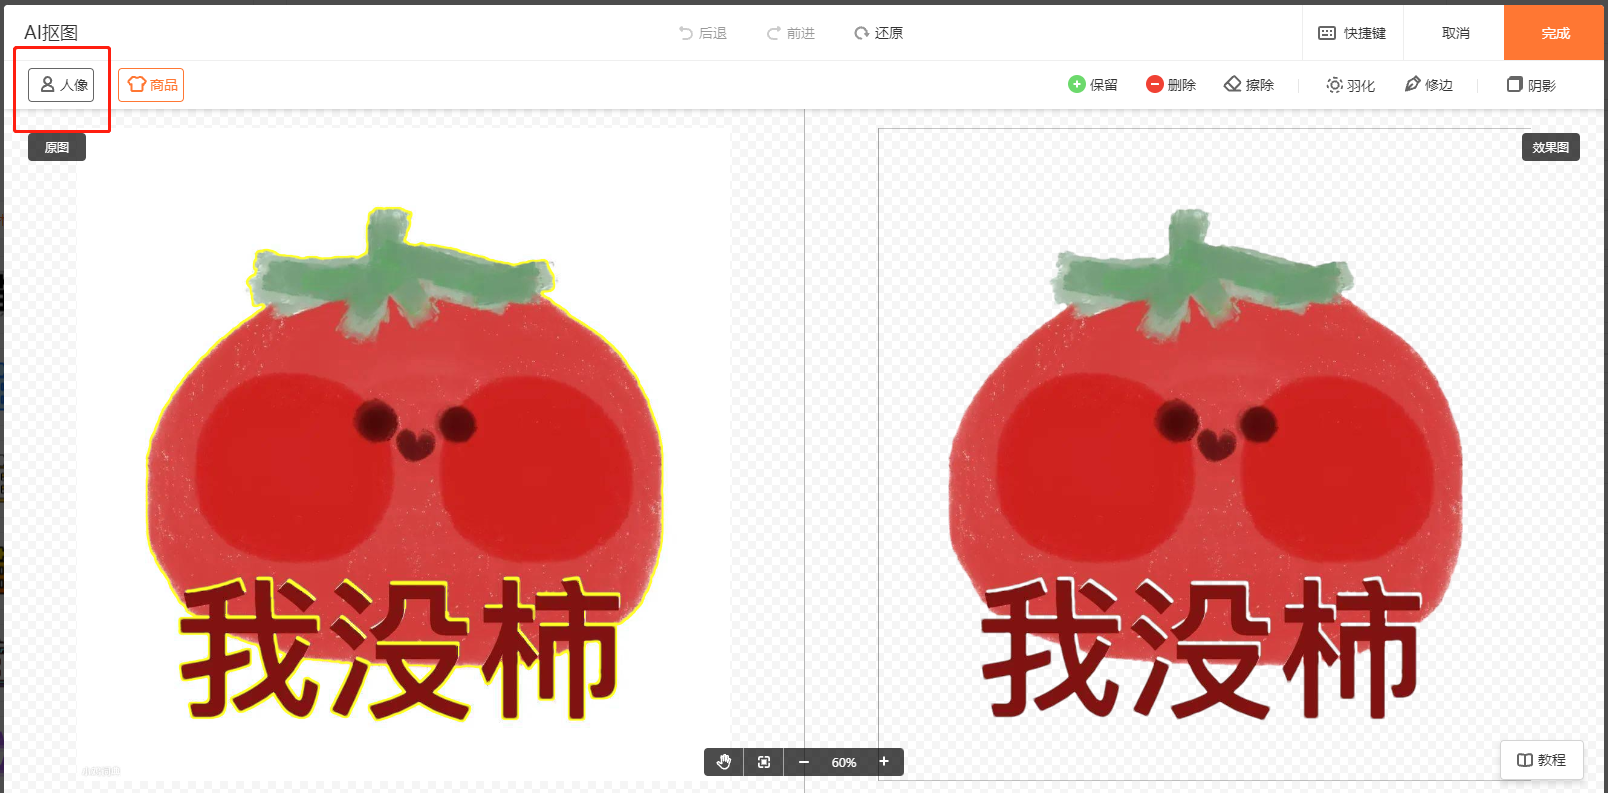
Task: Cancel the cutout with 取消
Action: 1455,33
